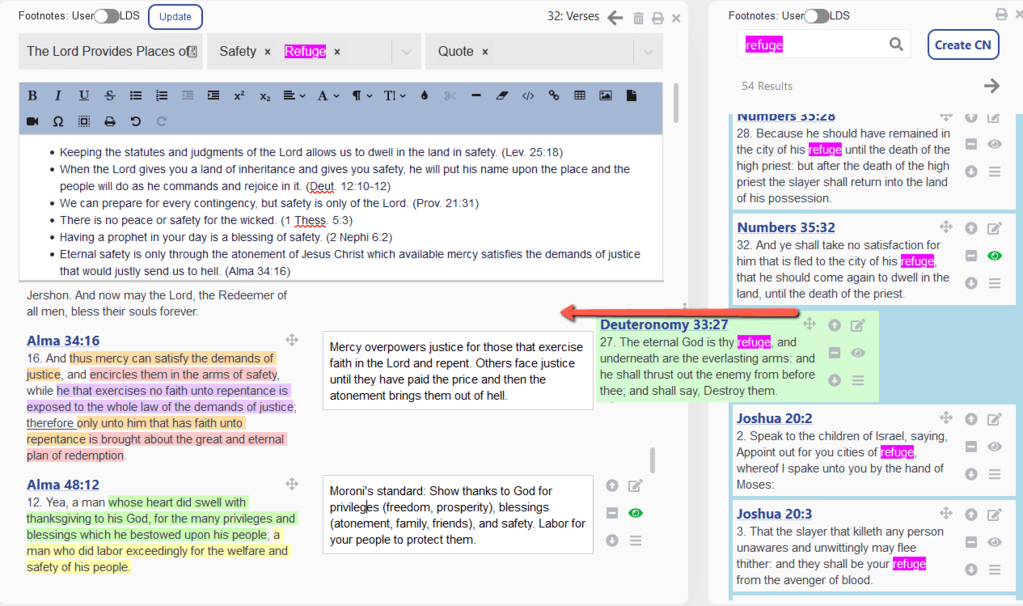Screen dimensions: 1023x606
Task: Insert a video with the camera icon
Action: (x=32, y=122)
